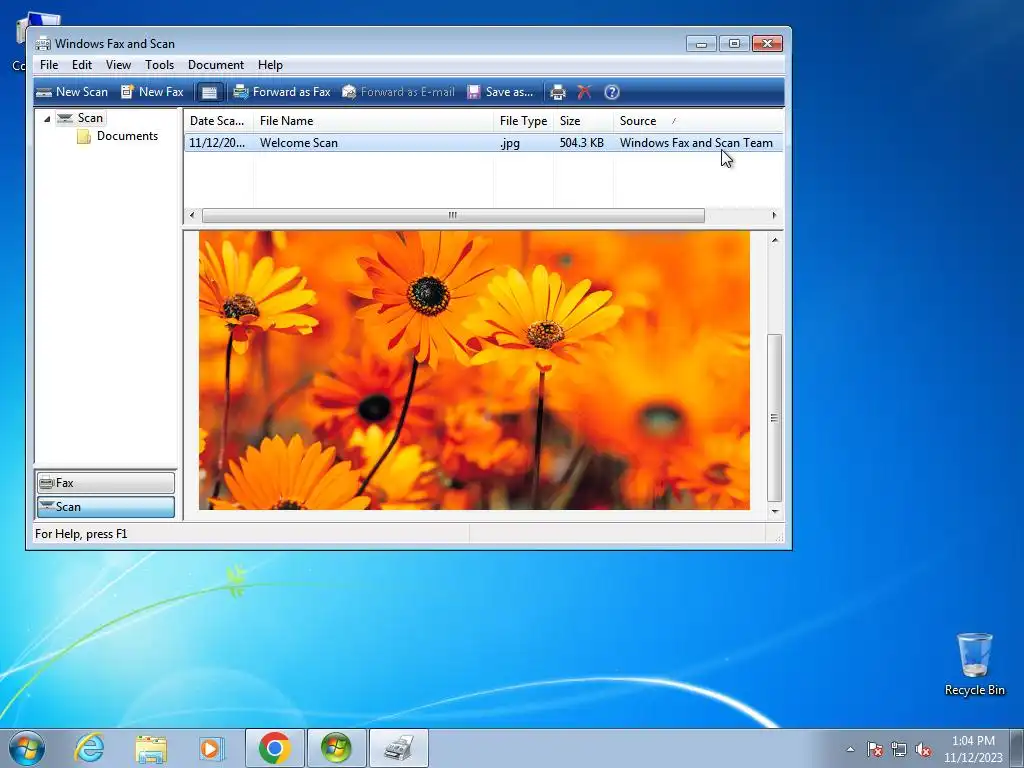Click the muted volume tray icon

[923, 749]
